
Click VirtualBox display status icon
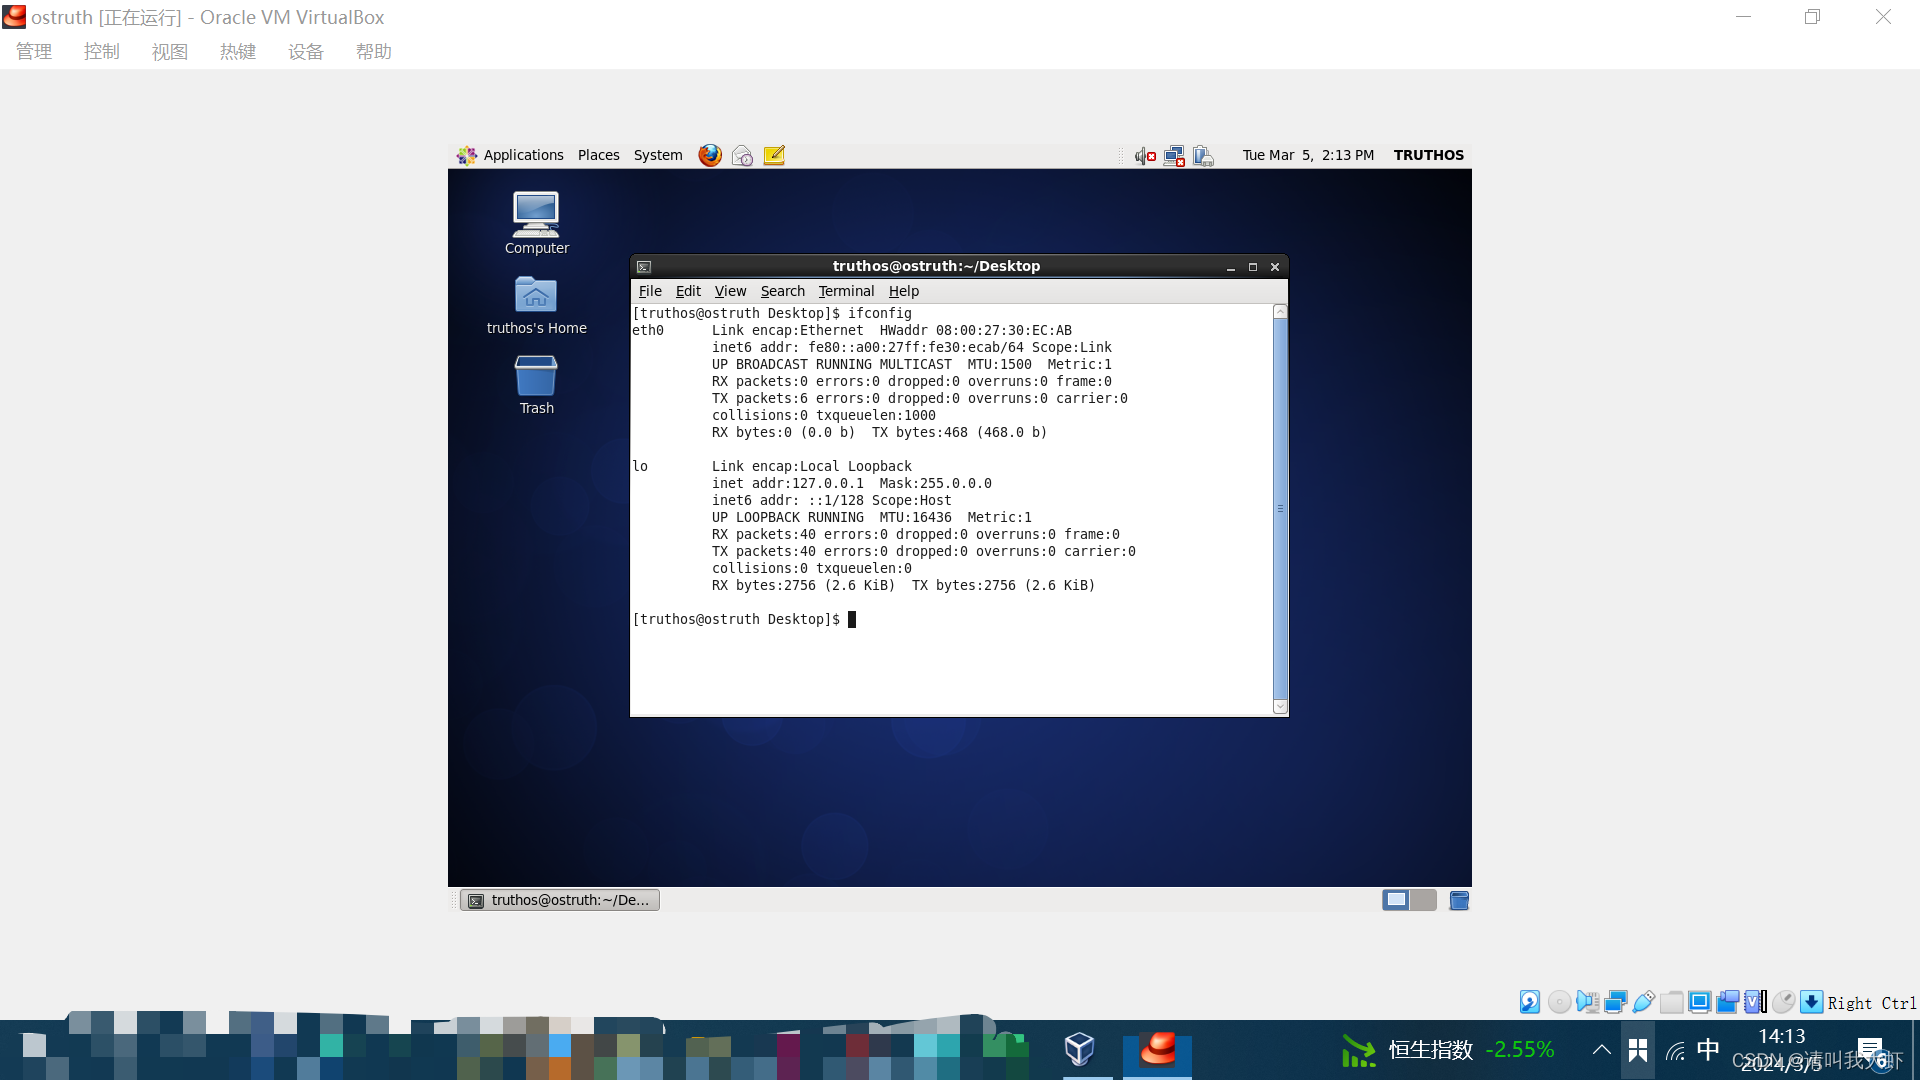tap(1699, 1002)
